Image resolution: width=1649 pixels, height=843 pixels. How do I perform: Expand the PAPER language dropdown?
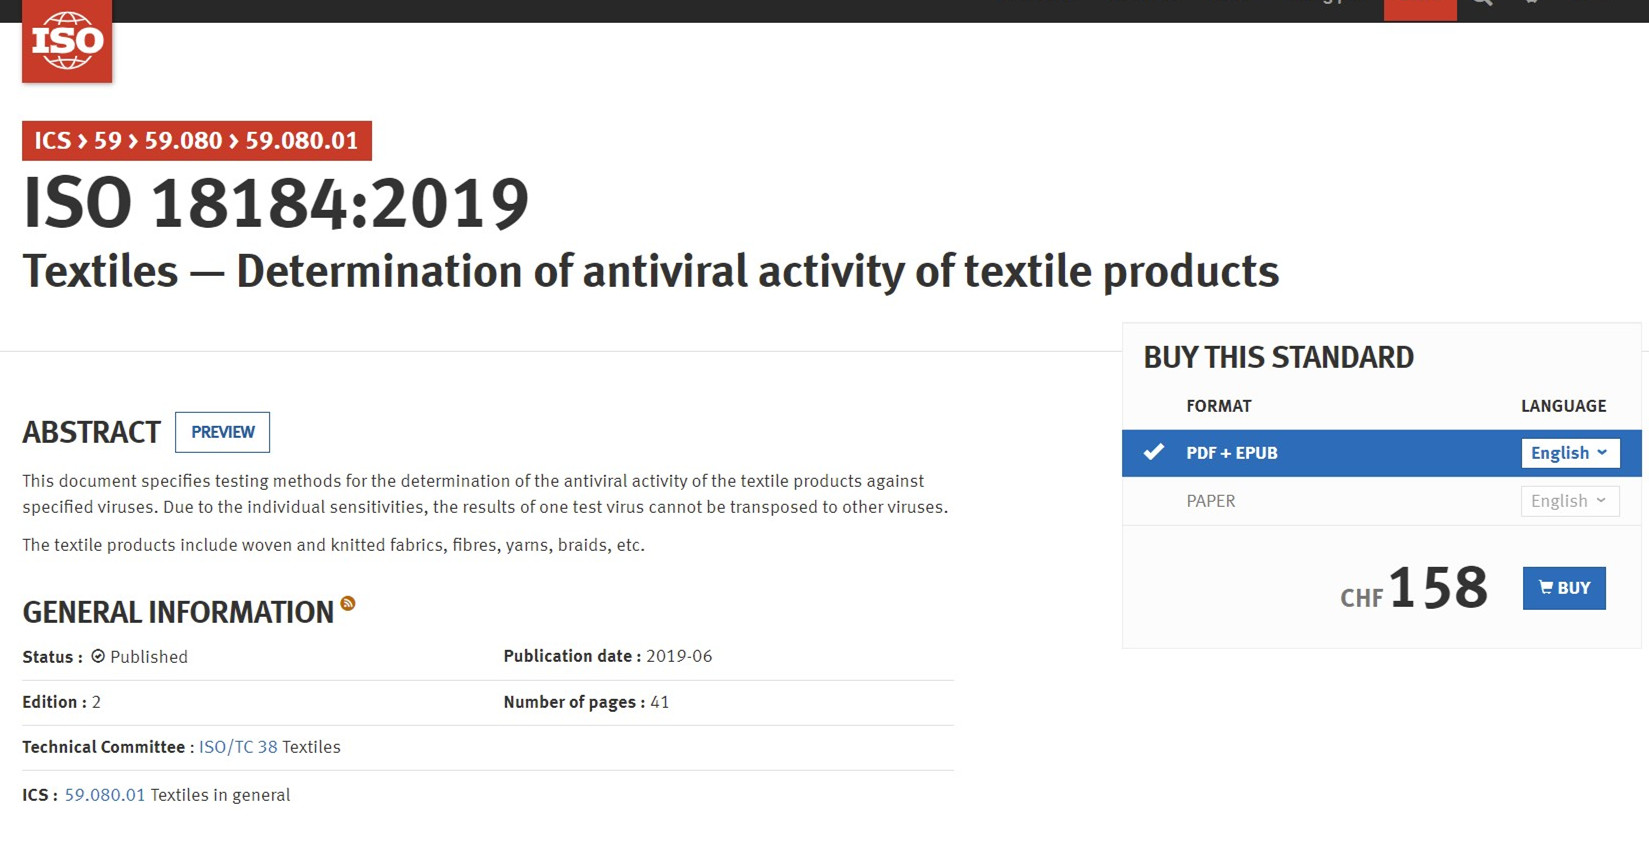click(x=1569, y=501)
